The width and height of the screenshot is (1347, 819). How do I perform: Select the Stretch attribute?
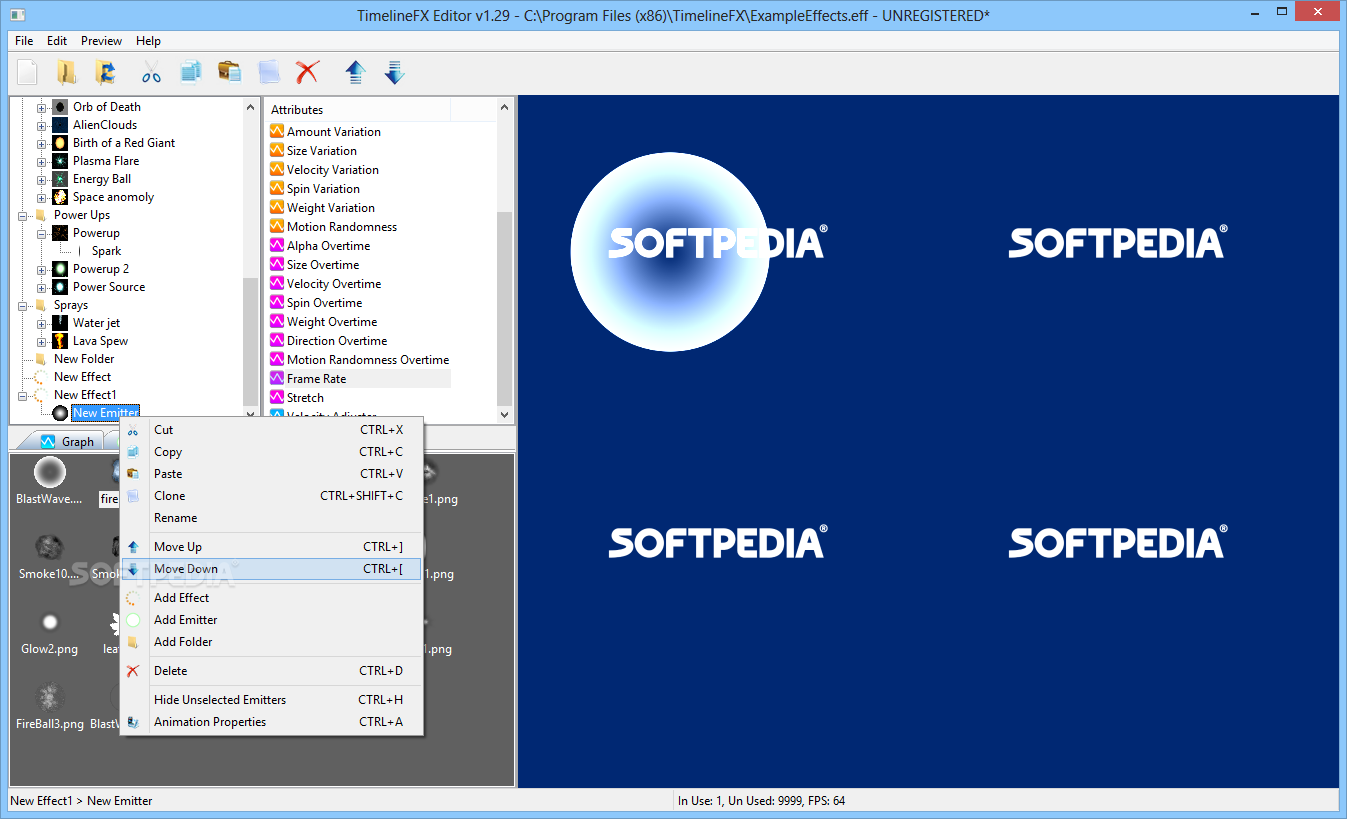[x=305, y=397]
